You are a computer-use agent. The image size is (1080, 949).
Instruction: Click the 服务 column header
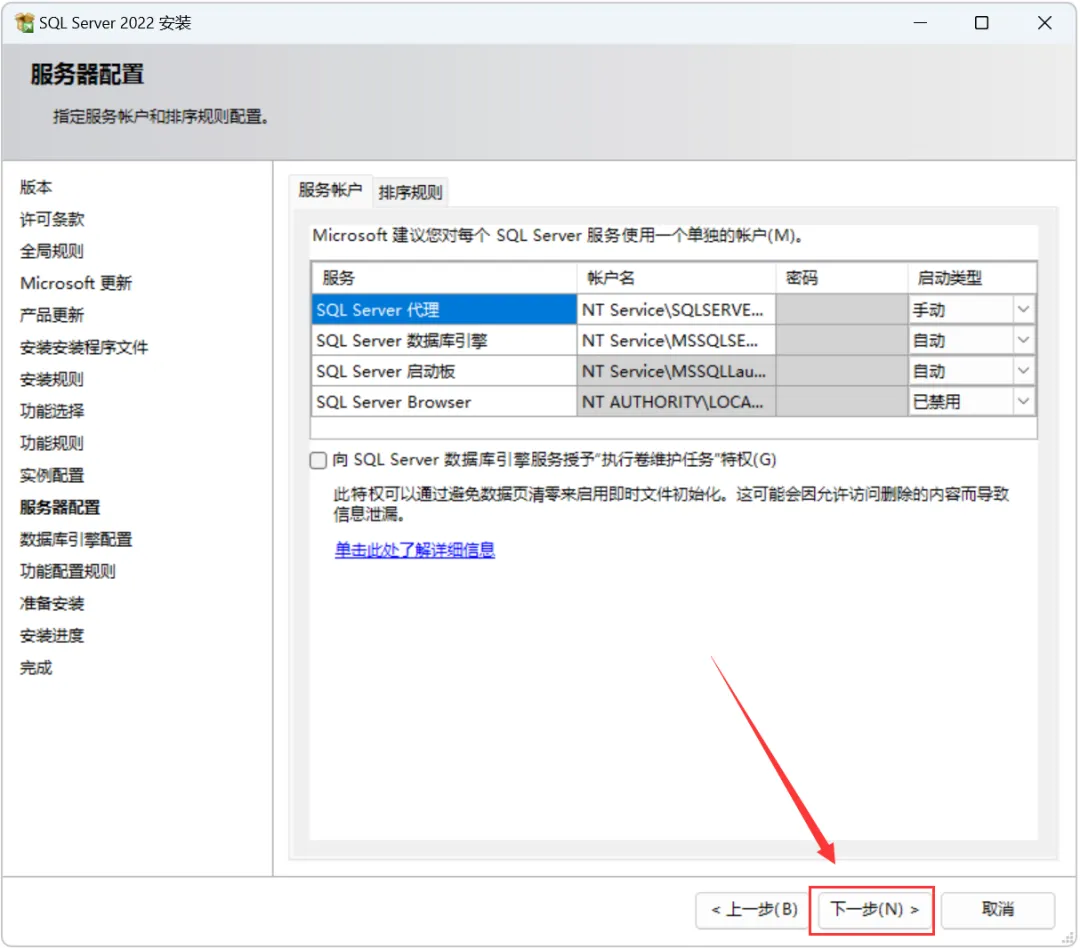pyautogui.click(x=444, y=278)
